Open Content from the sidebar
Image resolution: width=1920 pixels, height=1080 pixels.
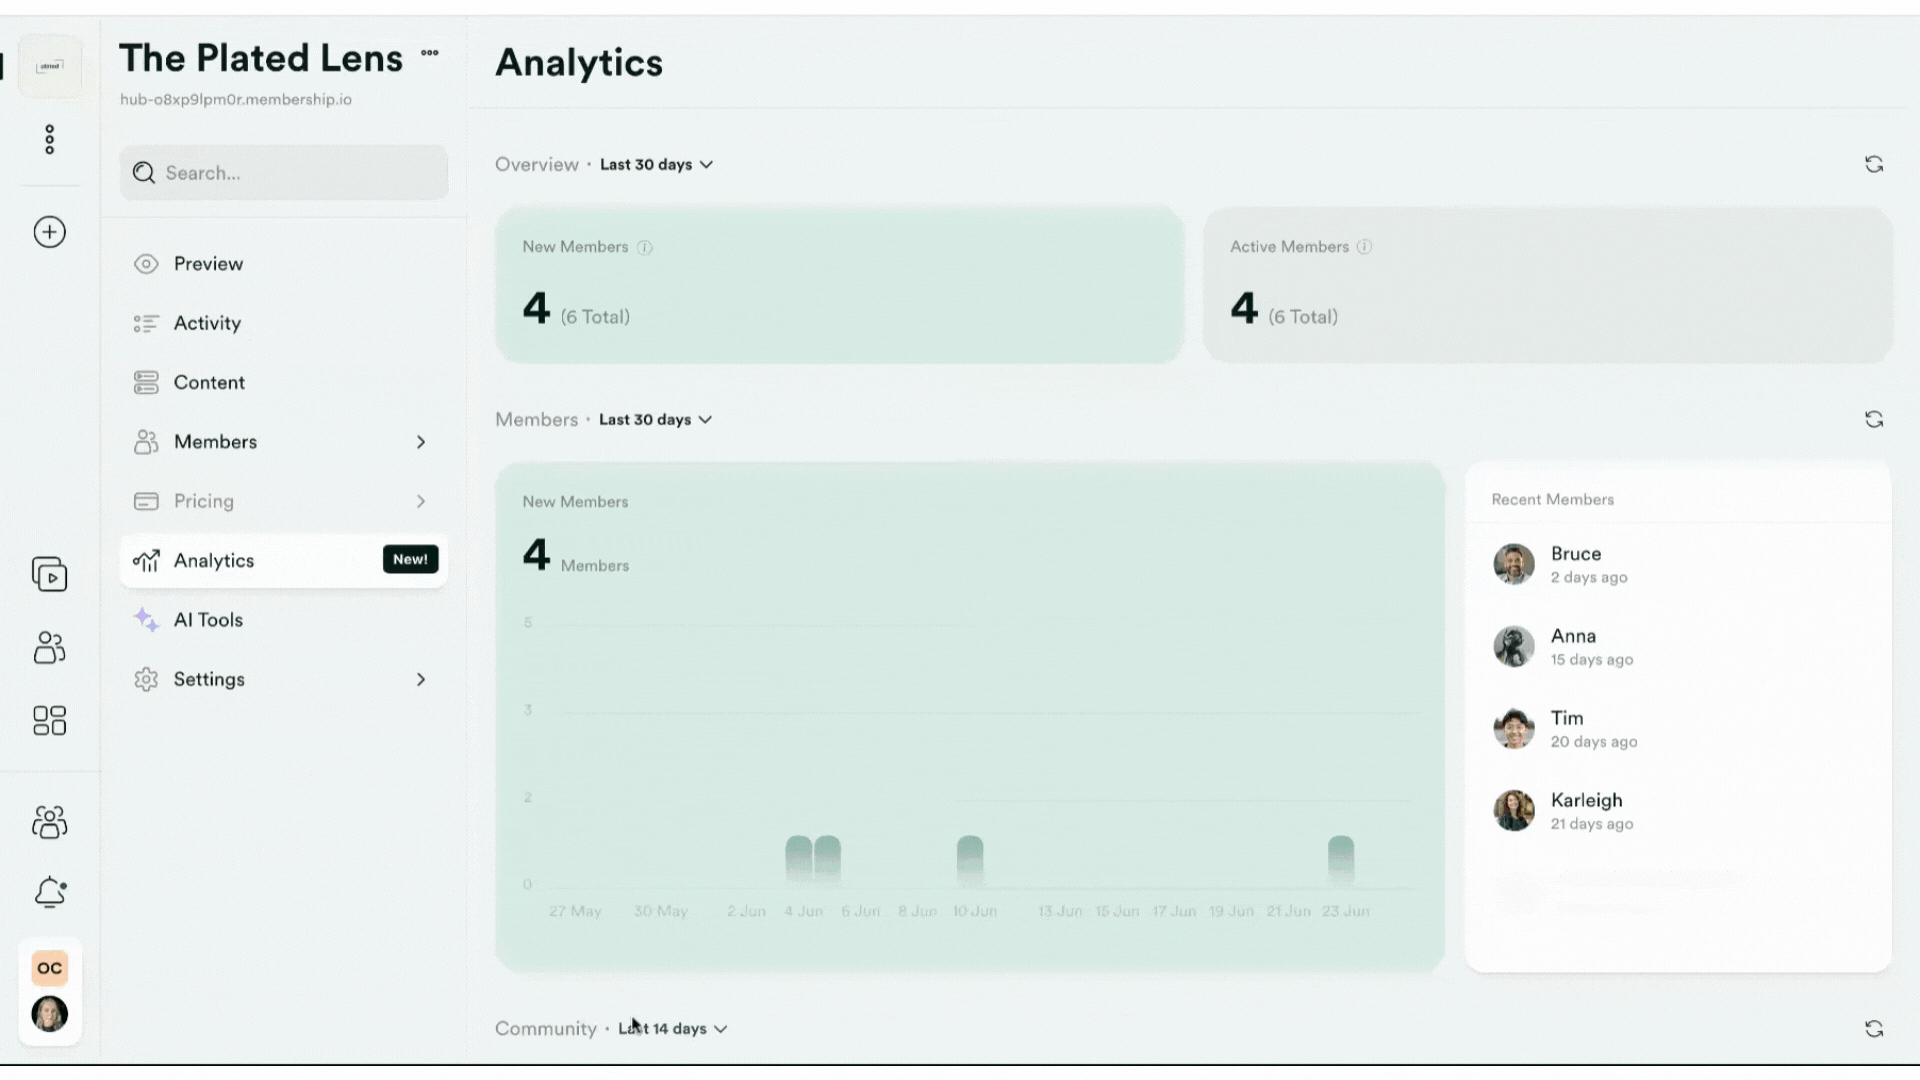pyautogui.click(x=284, y=382)
